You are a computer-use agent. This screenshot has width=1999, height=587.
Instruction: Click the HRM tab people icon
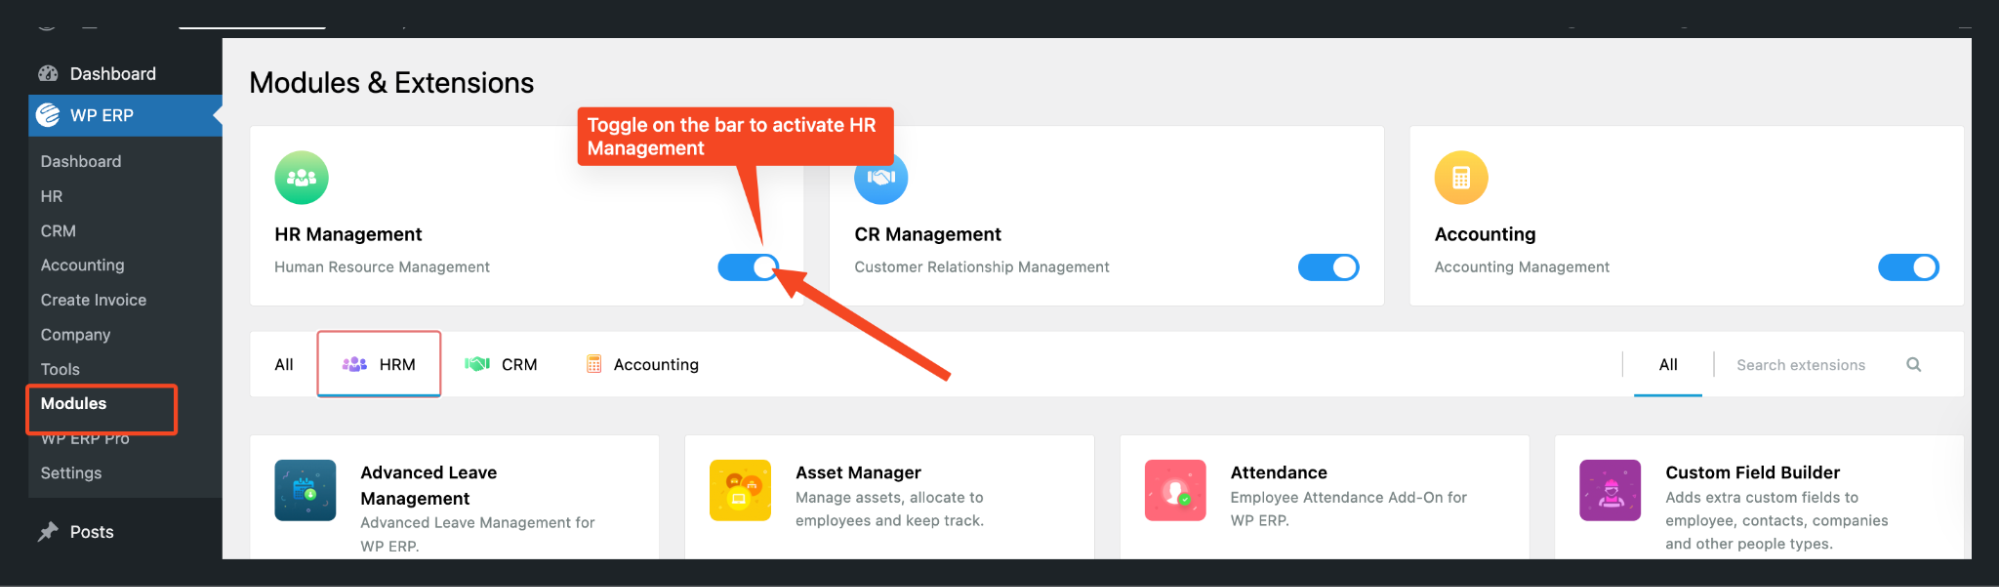(354, 365)
